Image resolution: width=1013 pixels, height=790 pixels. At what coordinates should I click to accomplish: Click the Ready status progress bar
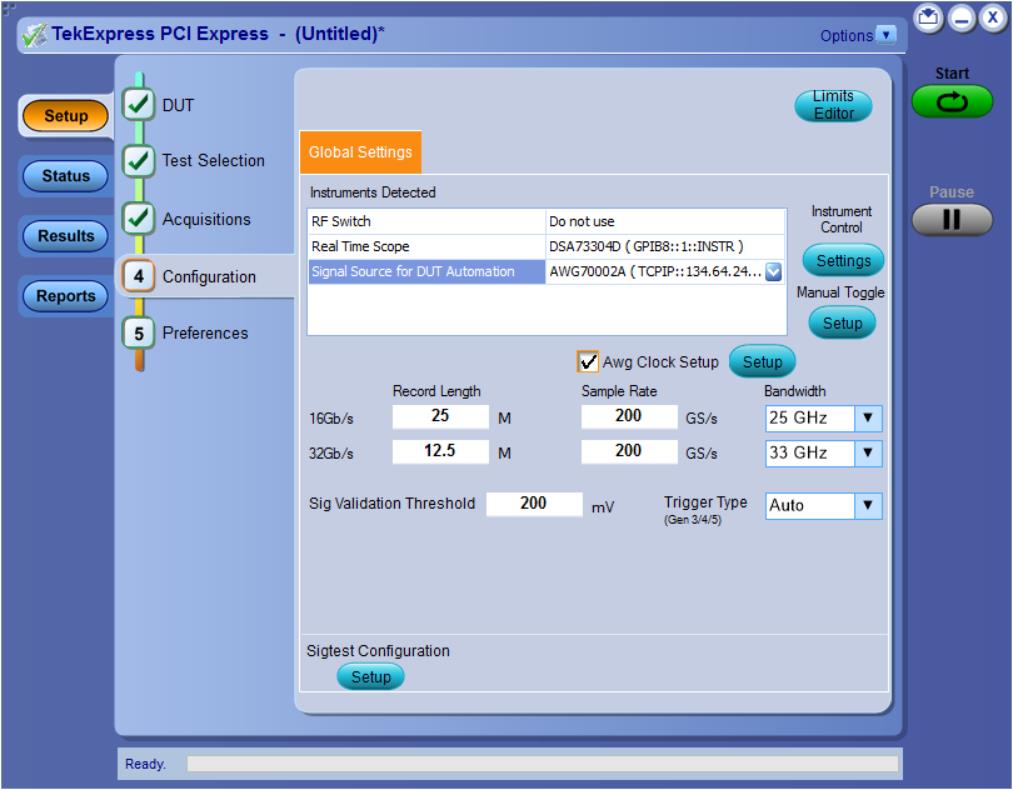(541, 764)
